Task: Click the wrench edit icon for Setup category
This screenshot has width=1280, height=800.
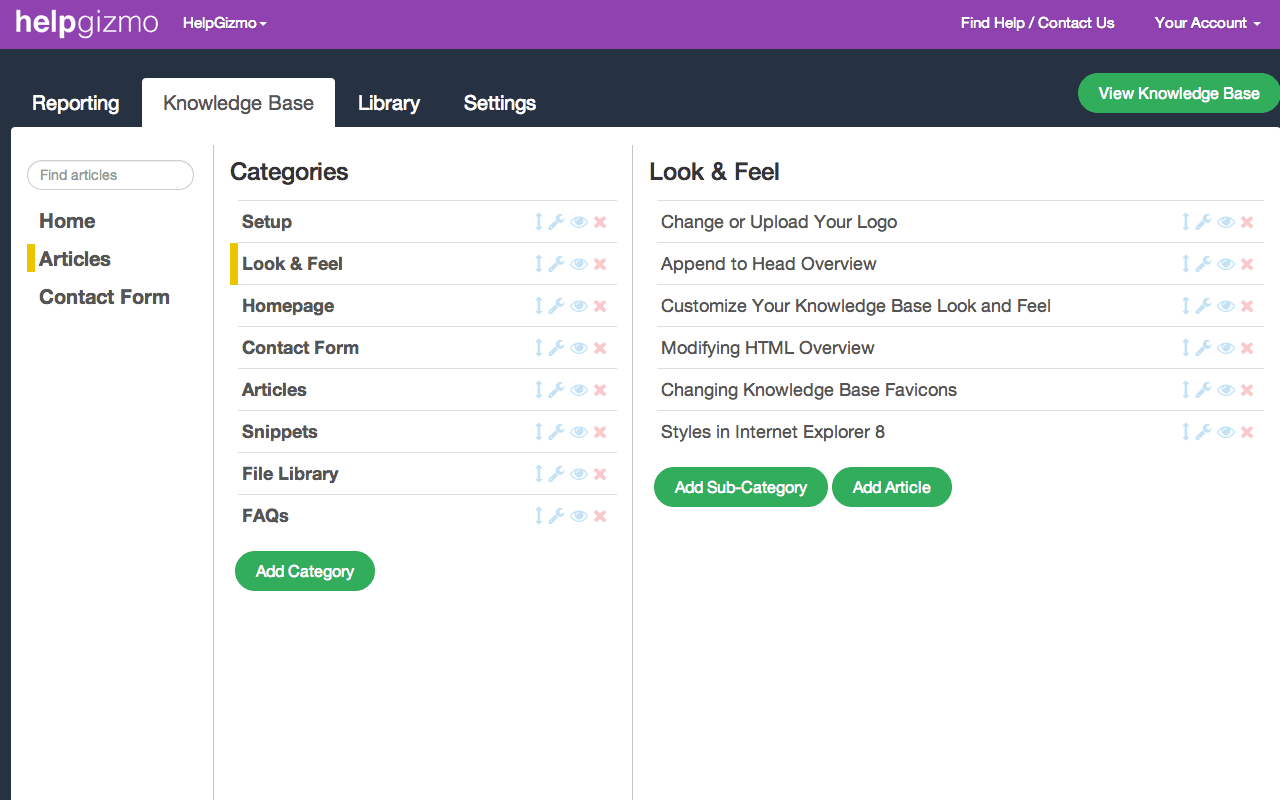Action: click(x=557, y=222)
